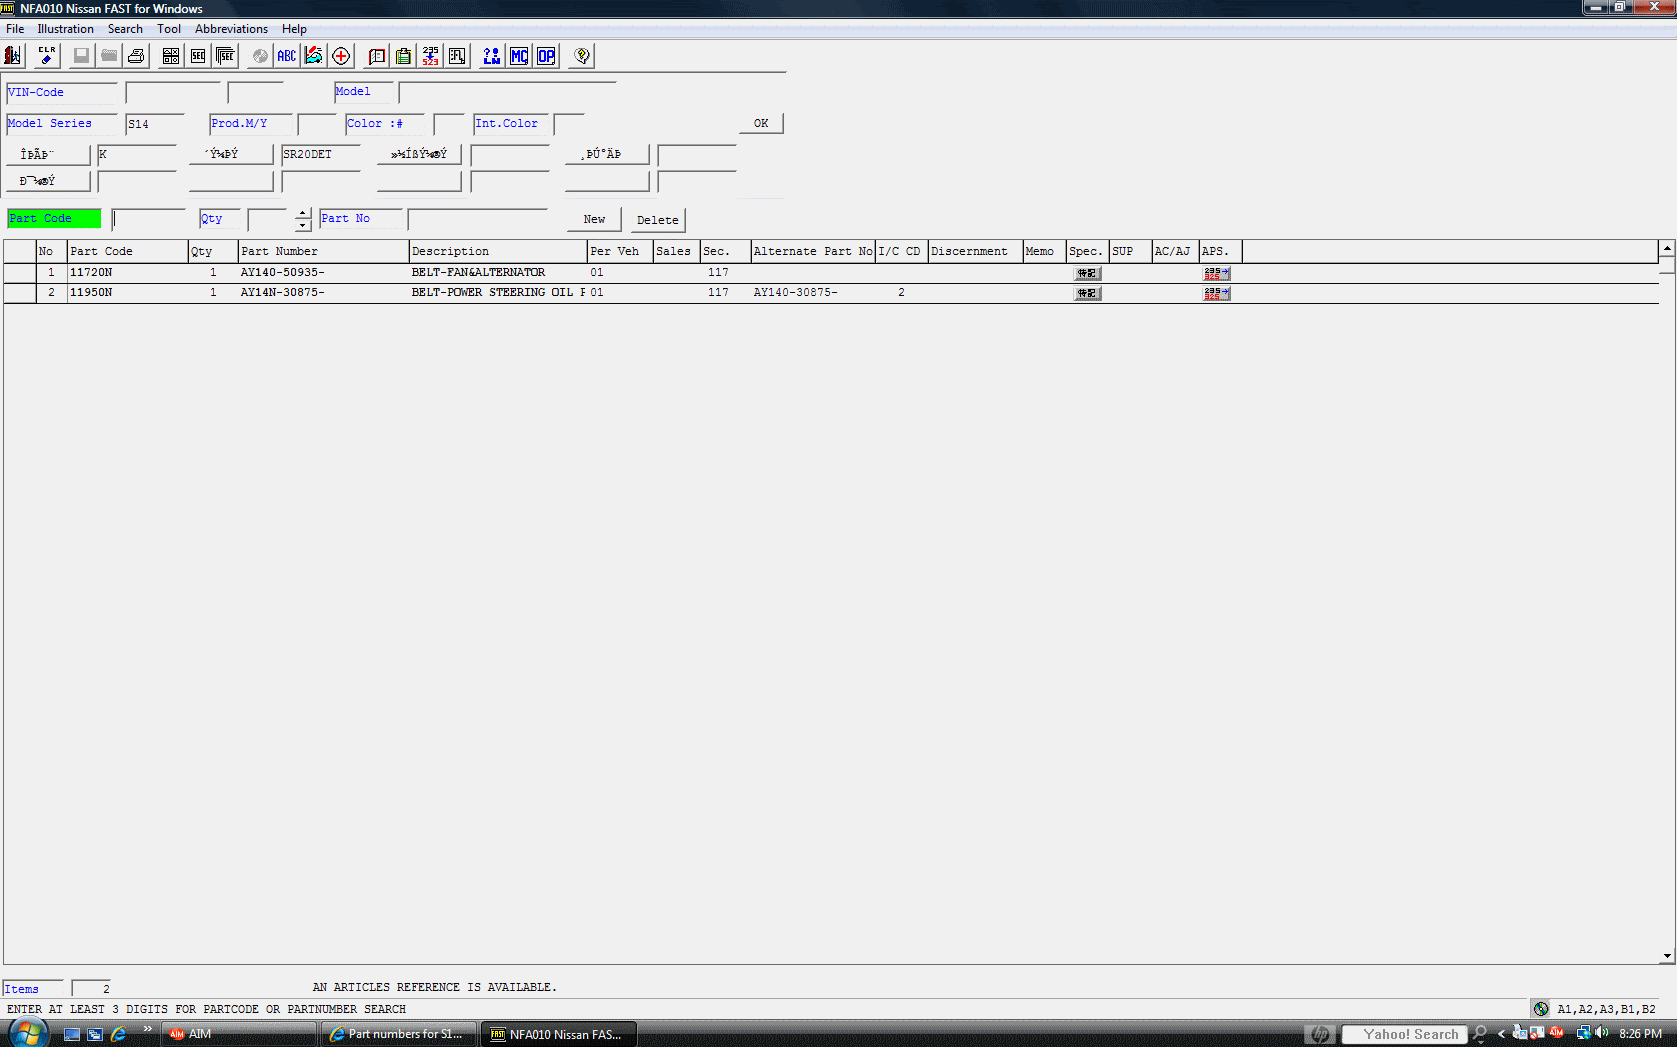Click the blue question-mark person icon
Image resolution: width=1677 pixels, height=1047 pixels.
[x=492, y=56]
